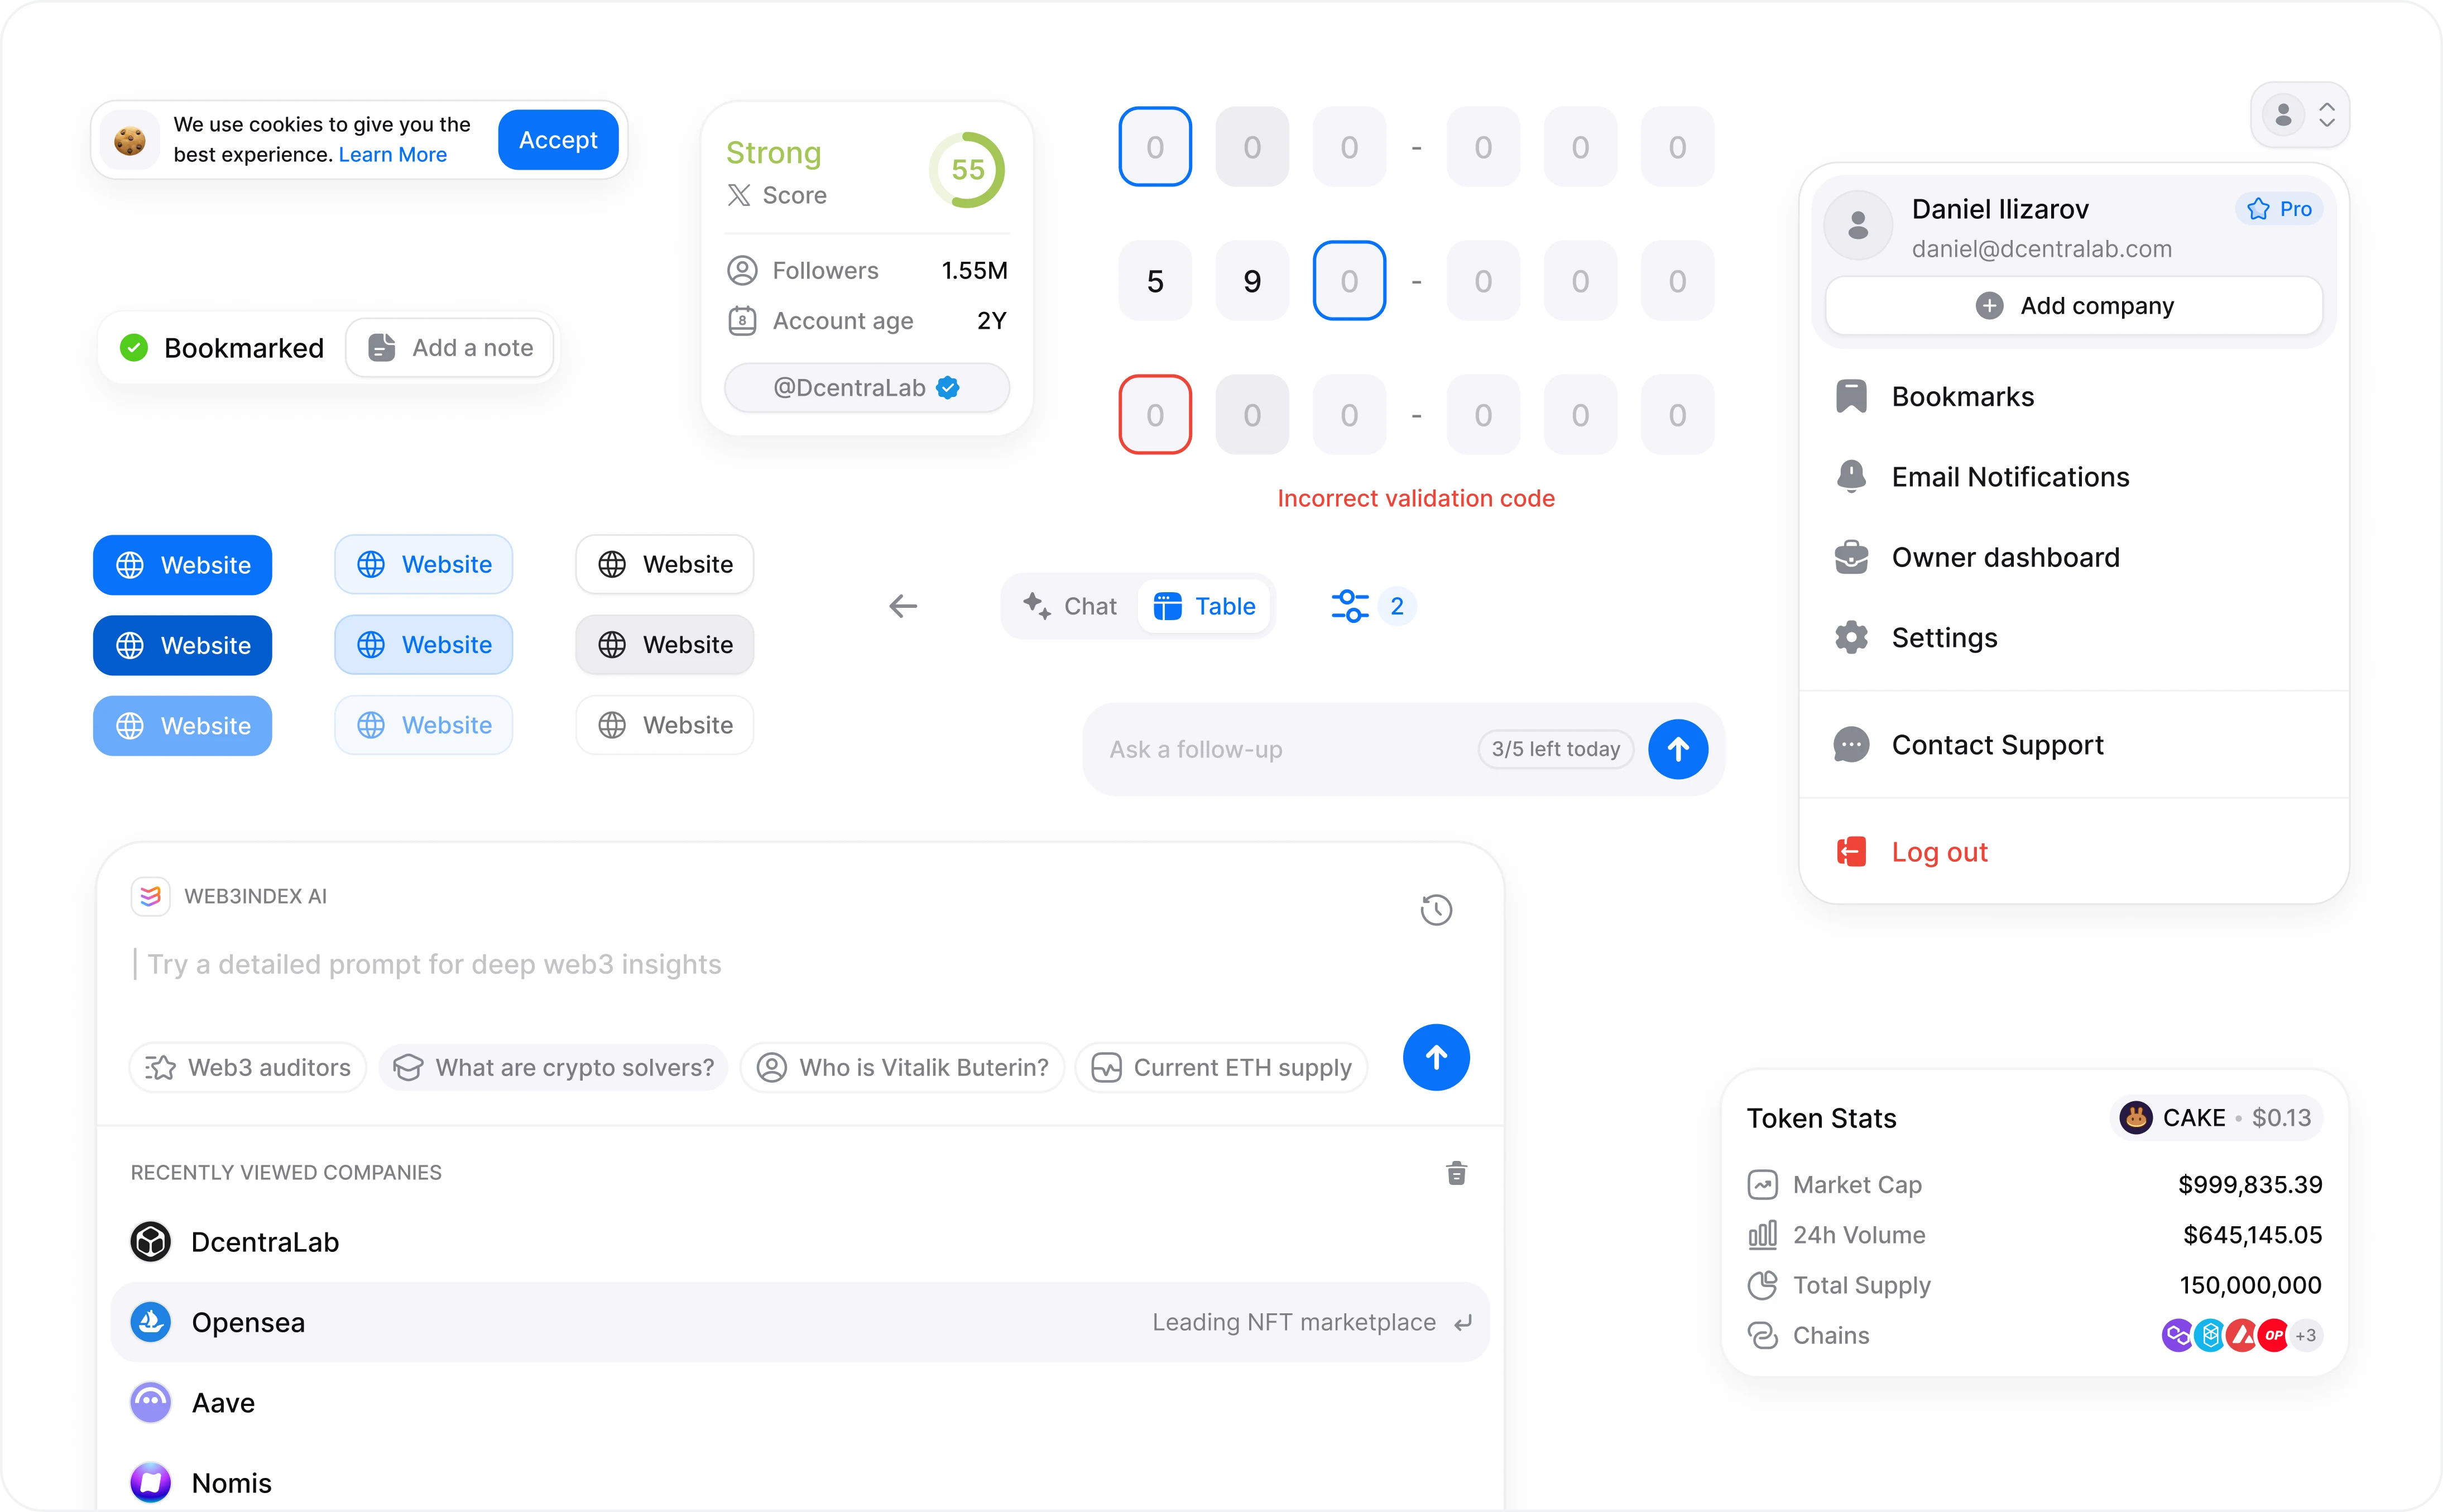Image resolution: width=2443 pixels, height=1512 pixels.
Task: Go back with the left arrow
Action: [x=903, y=606]
